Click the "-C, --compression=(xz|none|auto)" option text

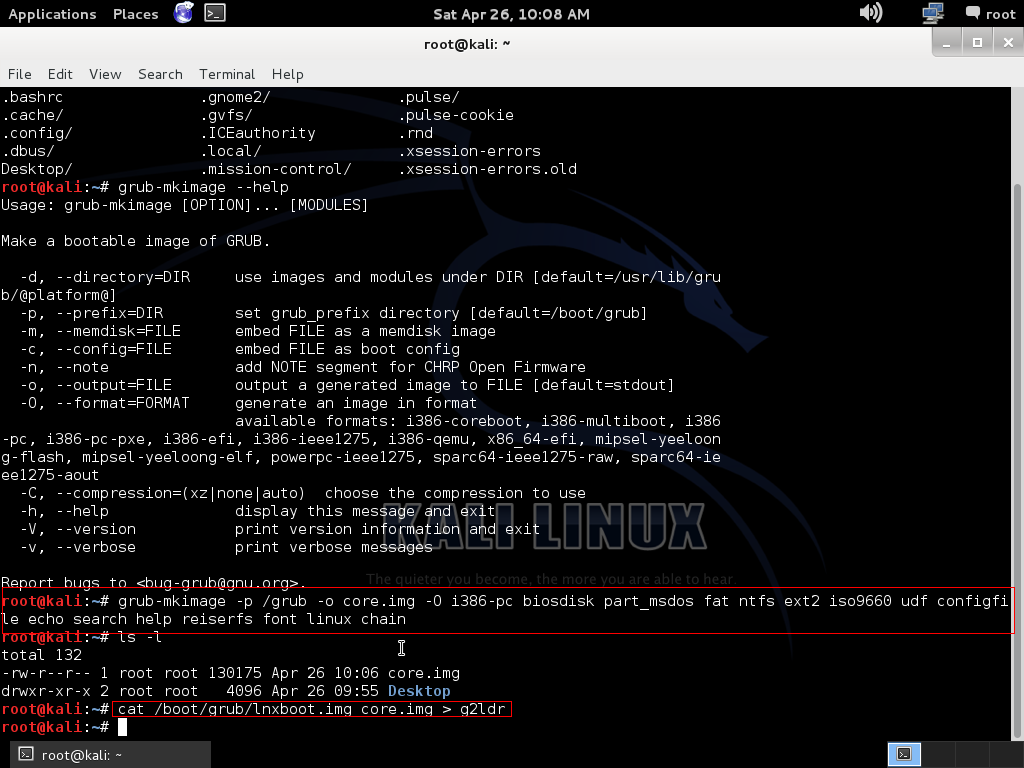163,493
